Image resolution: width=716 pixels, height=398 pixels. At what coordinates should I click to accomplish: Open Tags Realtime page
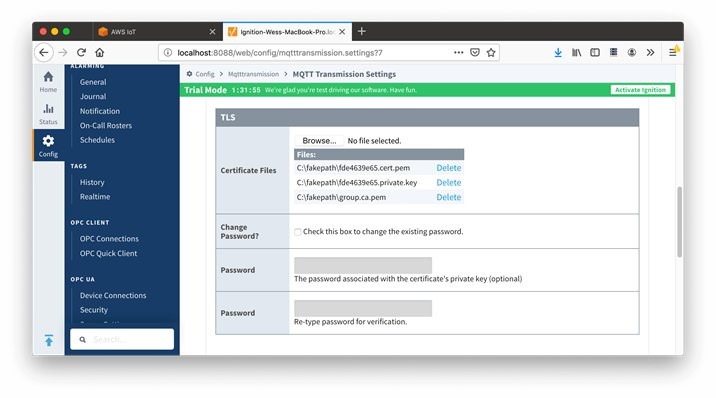click(95, 197)
